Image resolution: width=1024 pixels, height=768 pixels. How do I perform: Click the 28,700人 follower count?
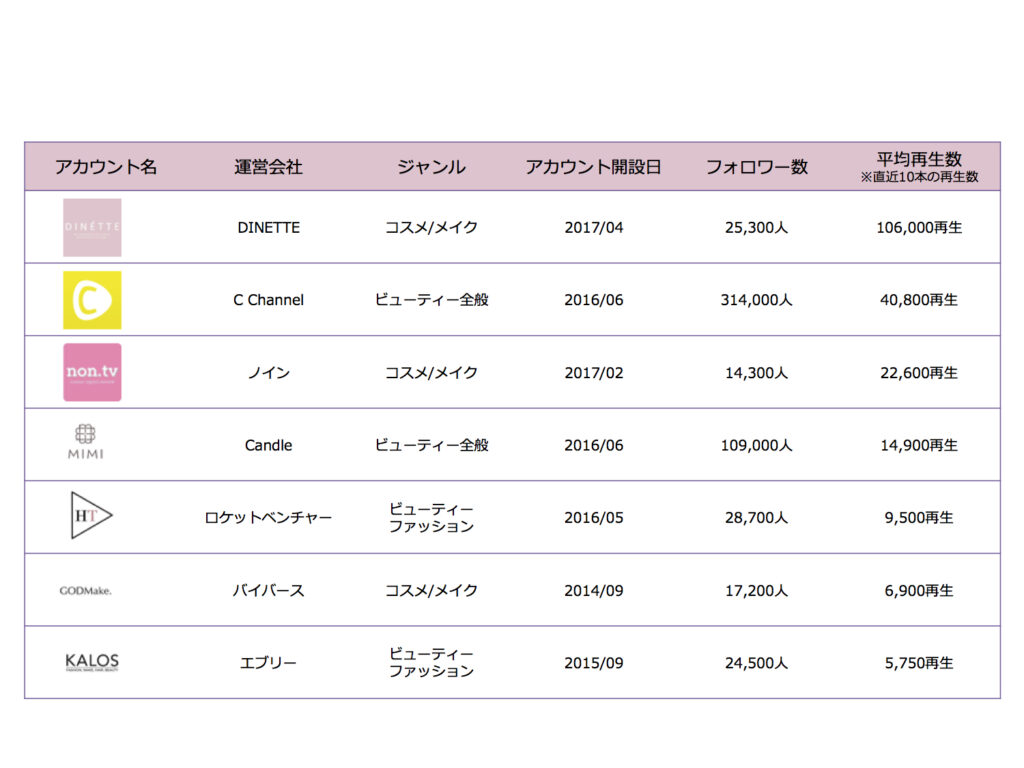pyautogui.click(x=756, y=518)
